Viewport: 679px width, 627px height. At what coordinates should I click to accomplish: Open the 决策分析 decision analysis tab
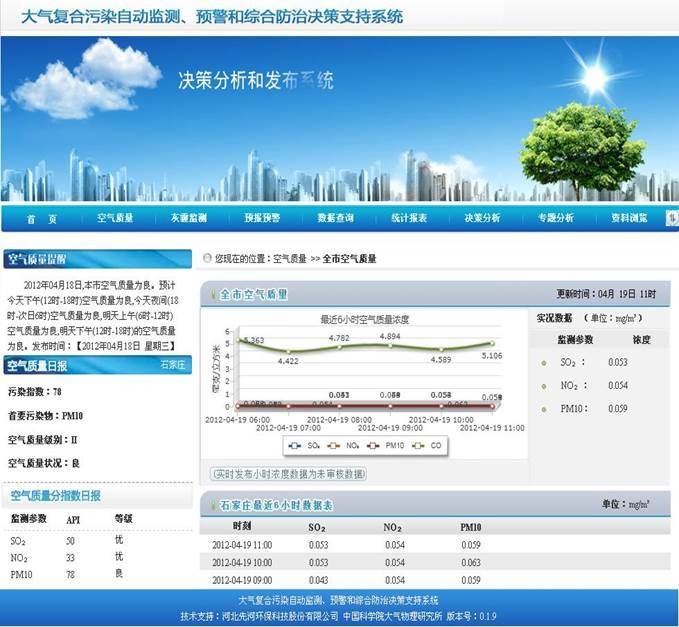(x=482, y=218)
